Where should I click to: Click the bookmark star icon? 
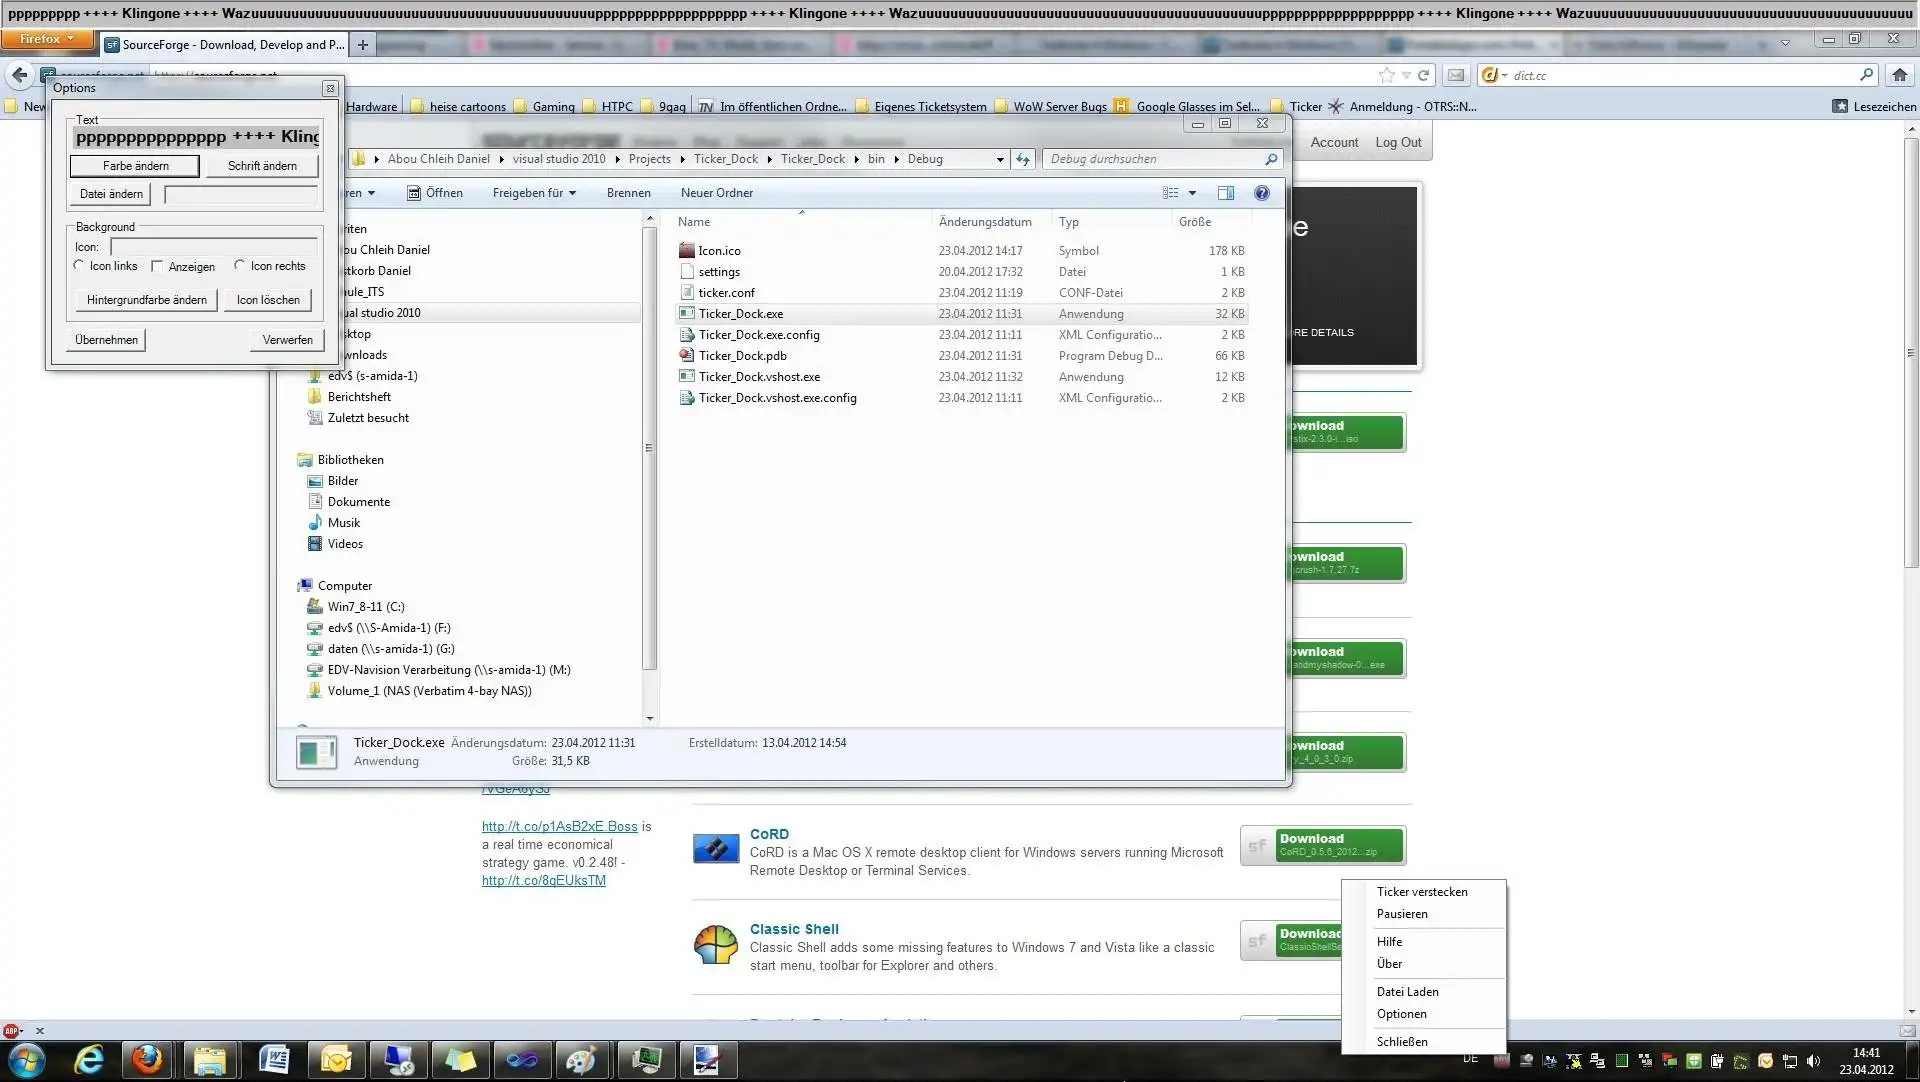[x=1386, y=75]
